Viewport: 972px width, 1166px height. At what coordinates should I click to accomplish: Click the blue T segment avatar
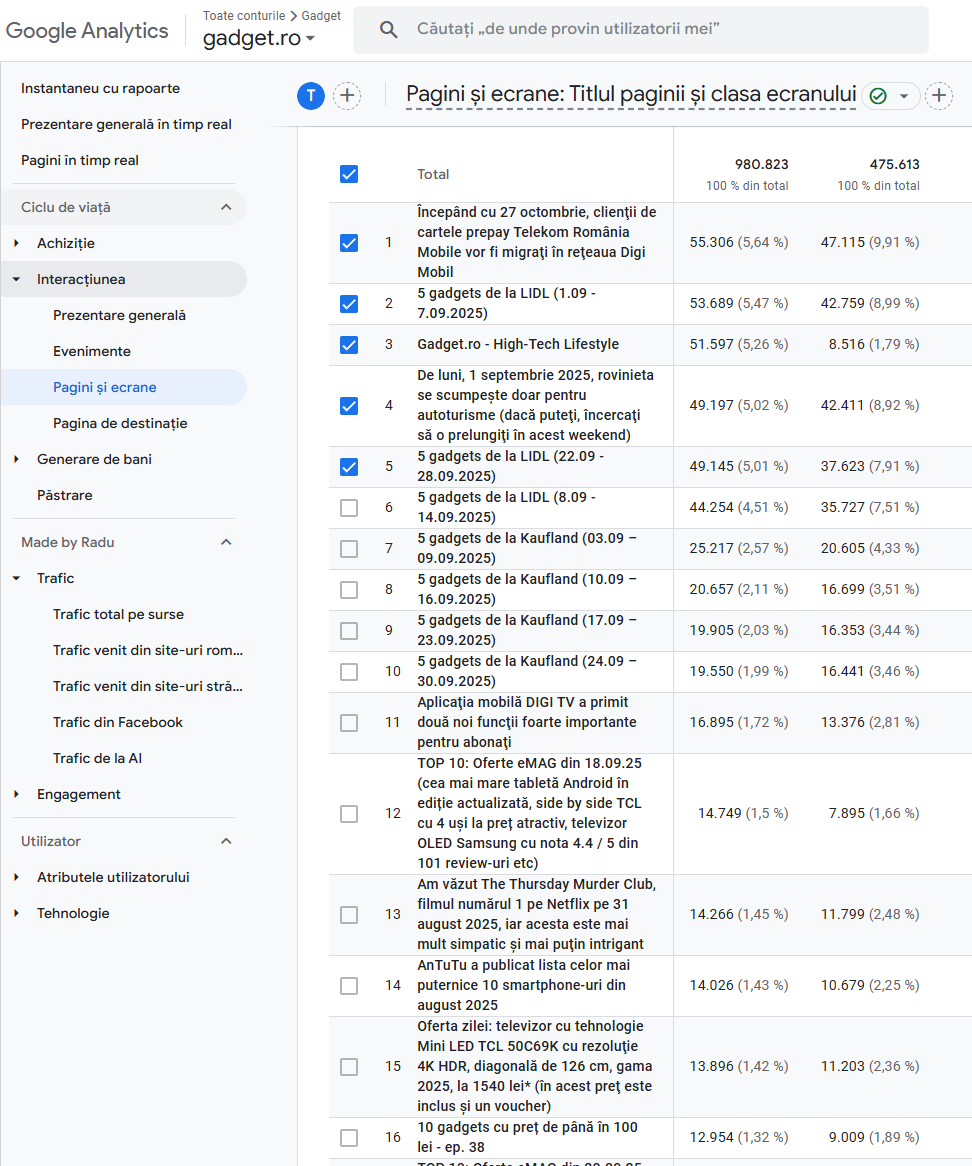311,96
